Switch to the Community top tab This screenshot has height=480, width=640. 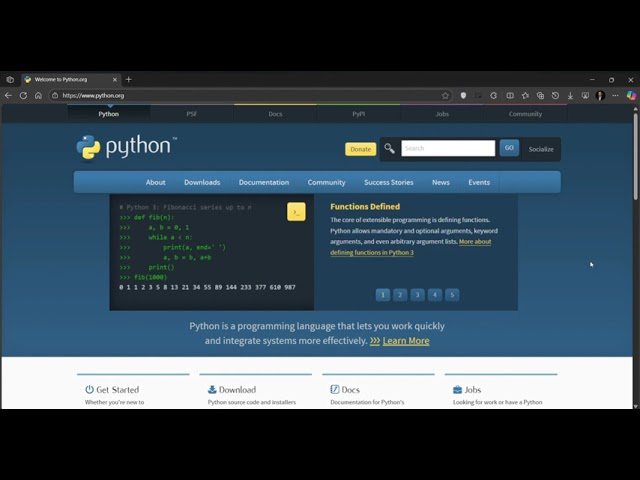point(525,114)
